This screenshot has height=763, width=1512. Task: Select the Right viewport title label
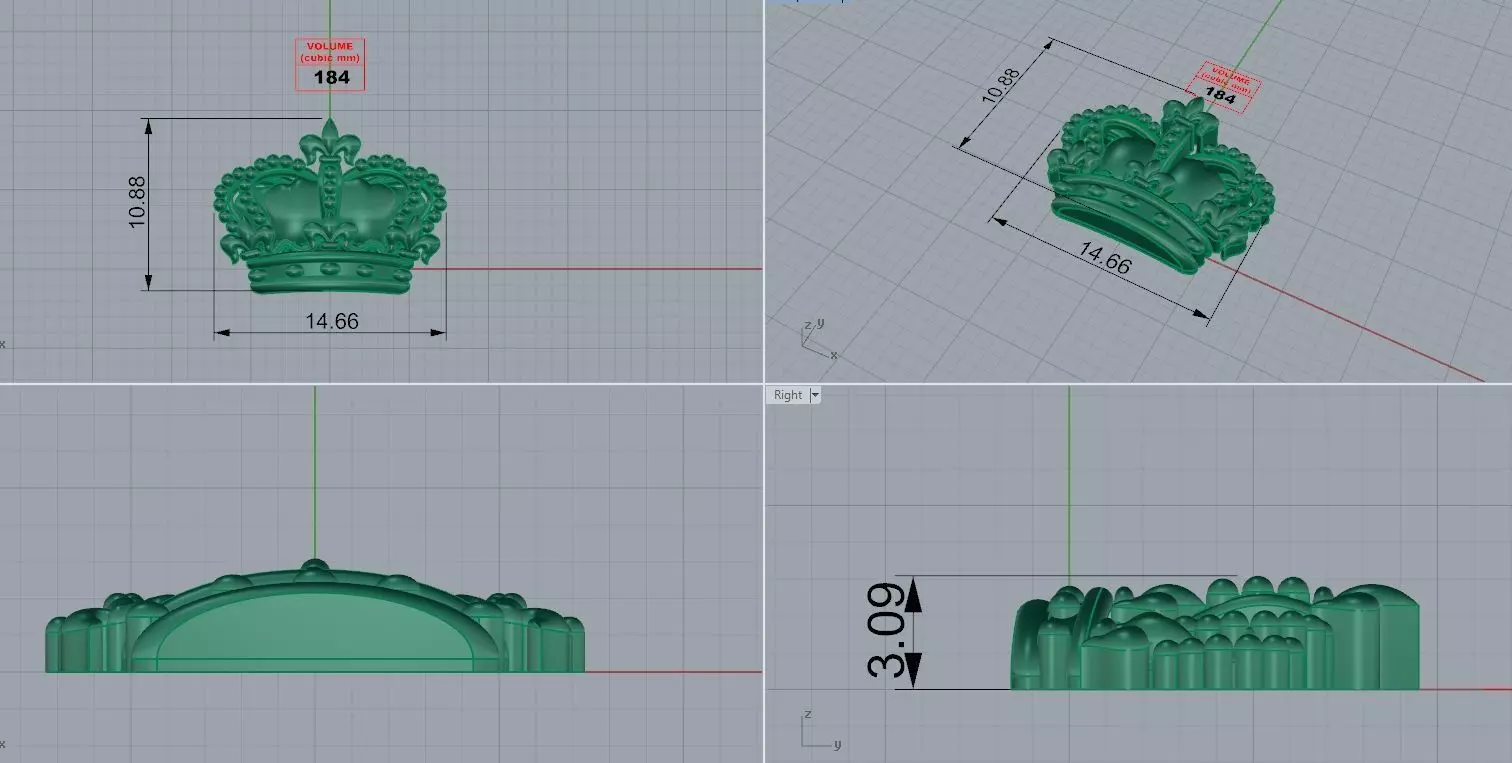(788, 395)
